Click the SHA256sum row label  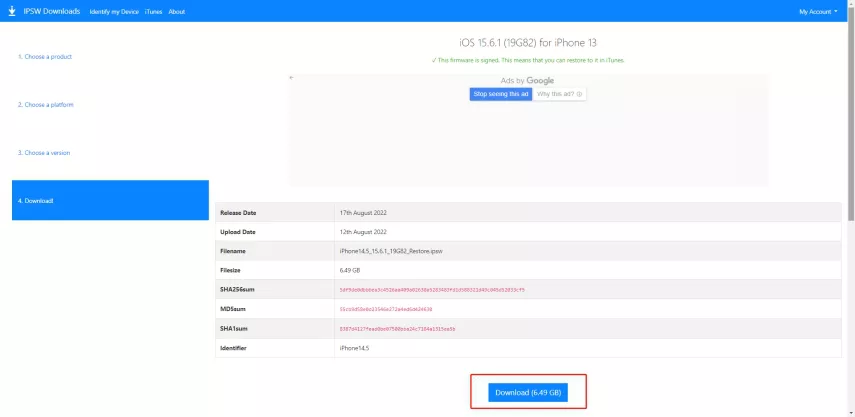(x=237, y=289)
